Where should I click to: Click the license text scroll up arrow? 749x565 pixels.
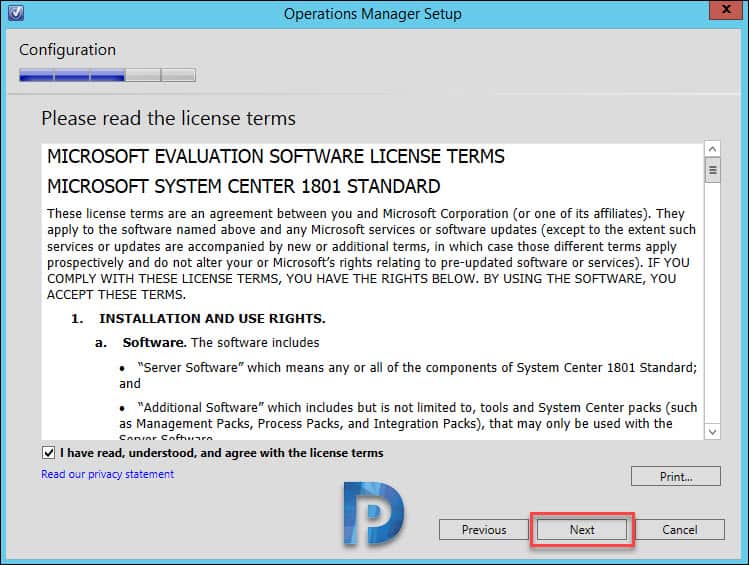(712, 149)
